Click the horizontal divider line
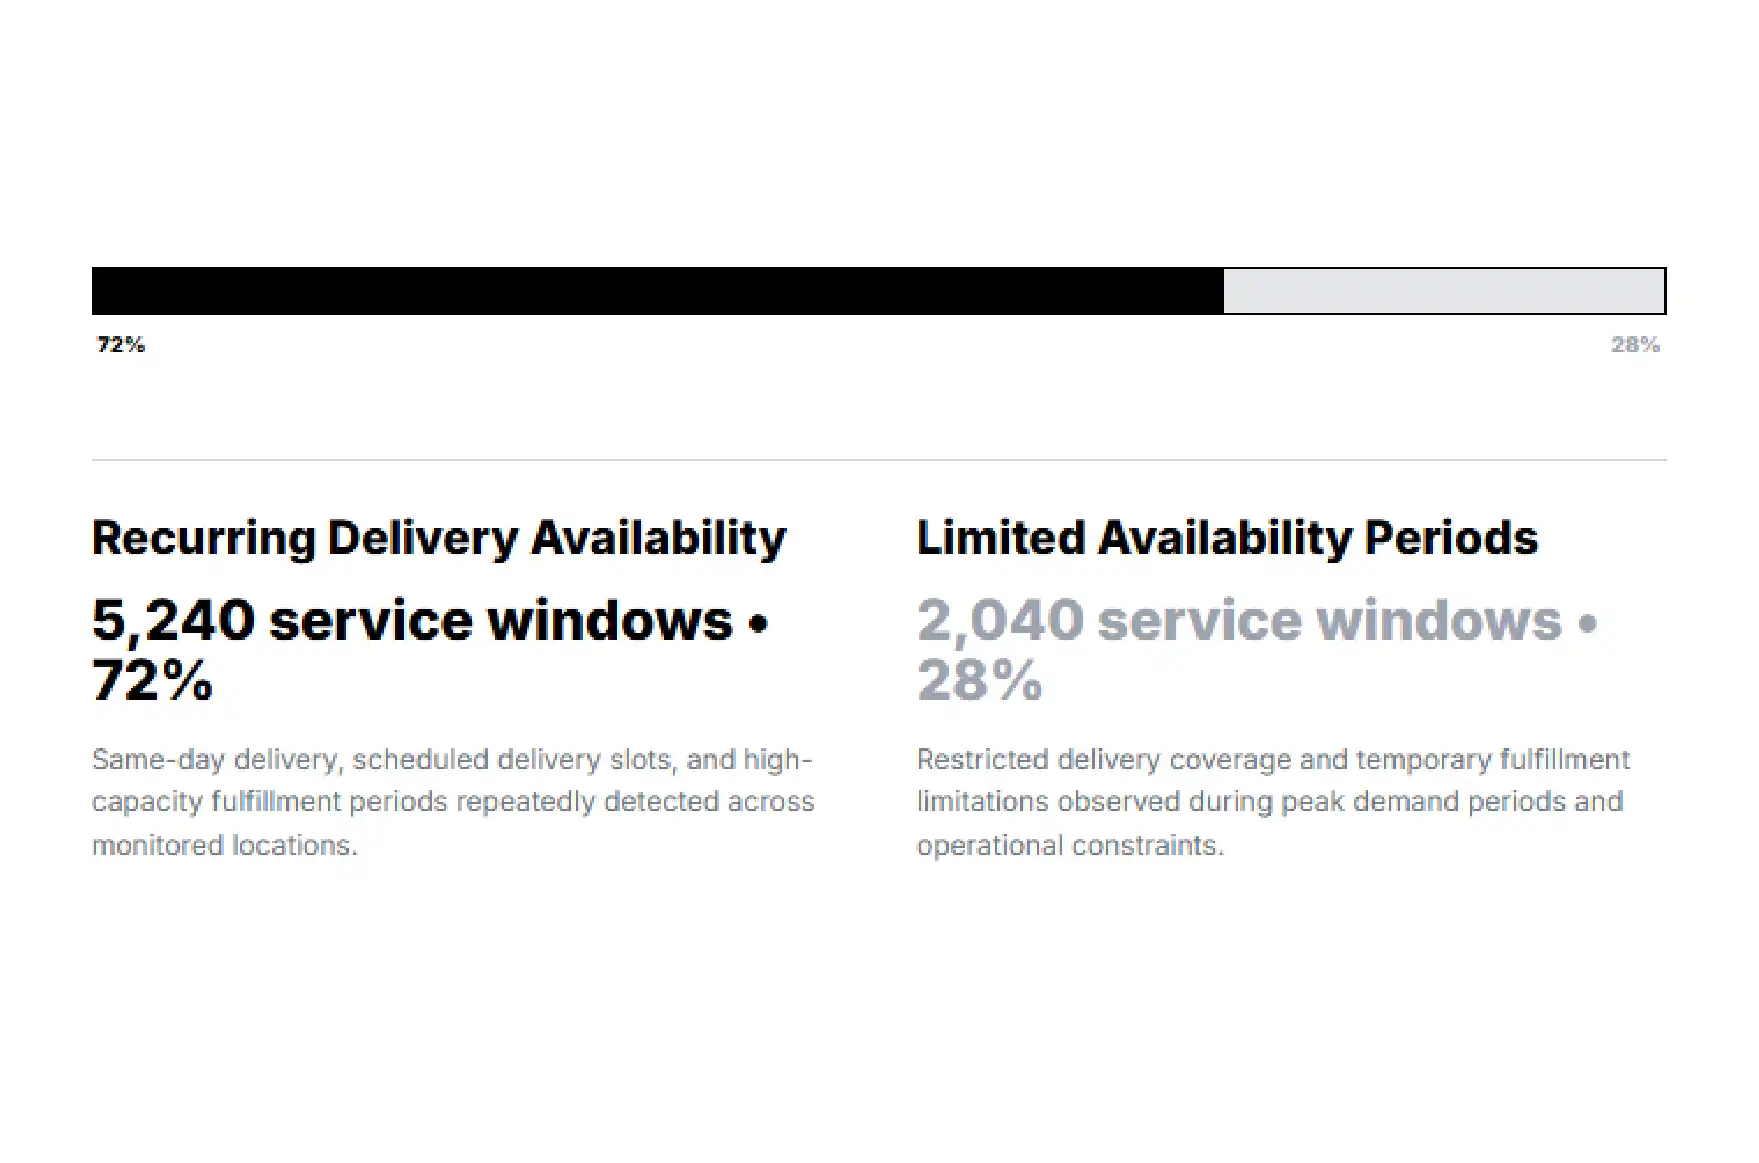Image resolution: width=1759 pixels, height=1163 pixels. coord(879,460)
